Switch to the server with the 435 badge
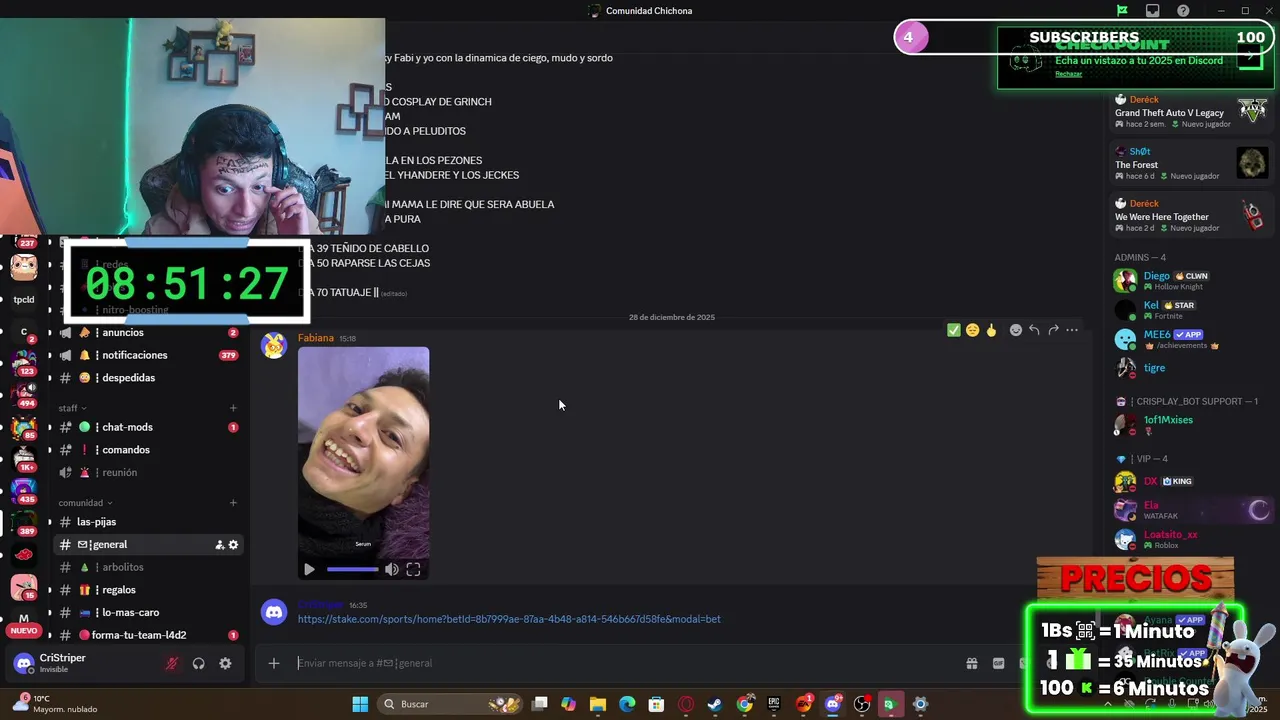This screenshot has height=720, width=1280. (x=24, y=491)
